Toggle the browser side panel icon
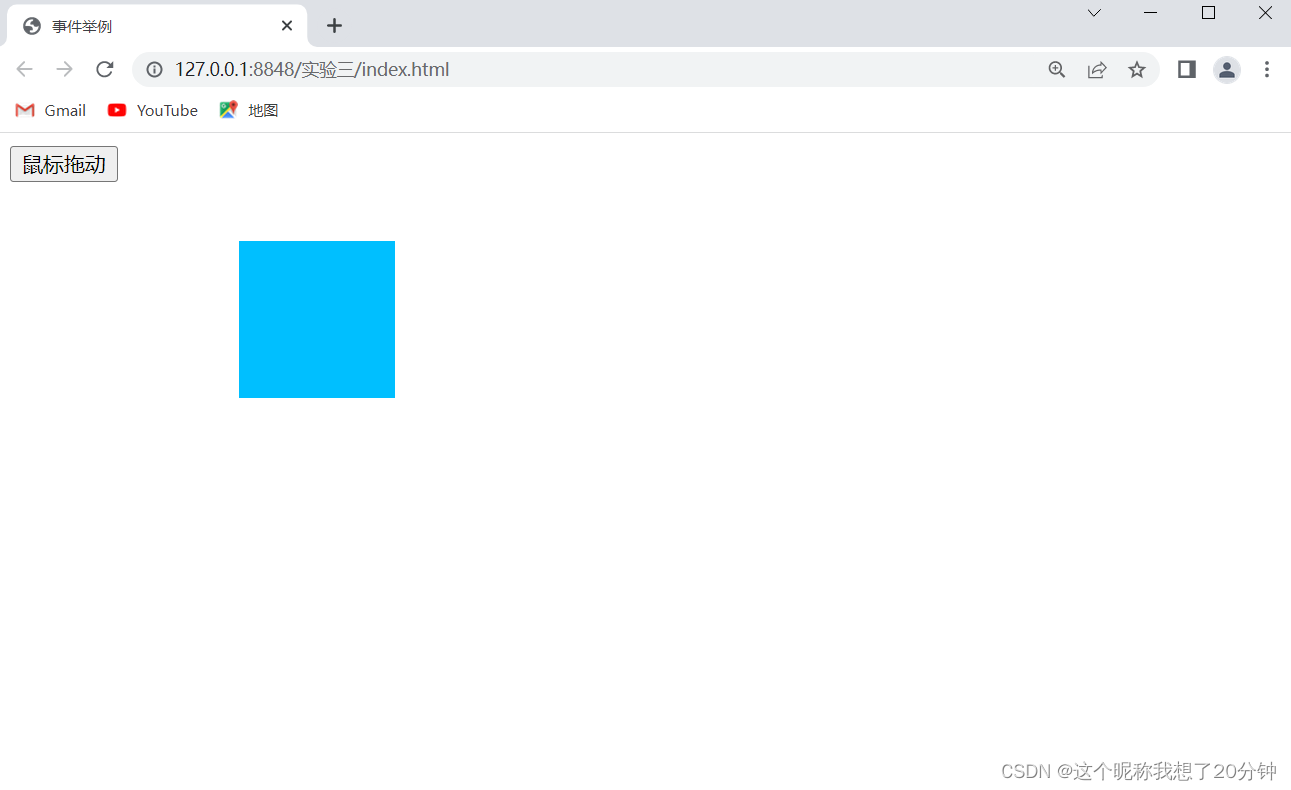The width and height of the screenshot is (1291, 790). 1187,69
